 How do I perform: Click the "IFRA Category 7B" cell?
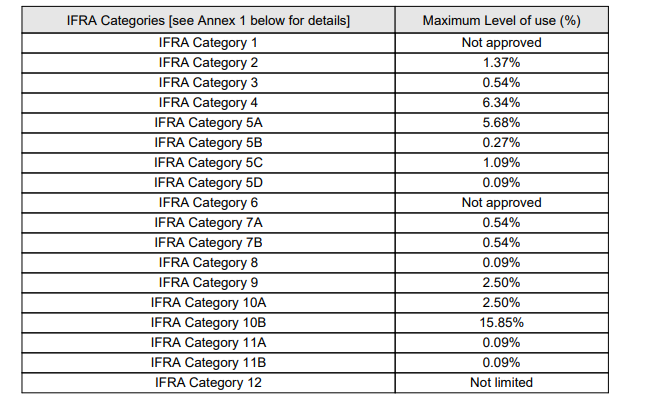208,243
